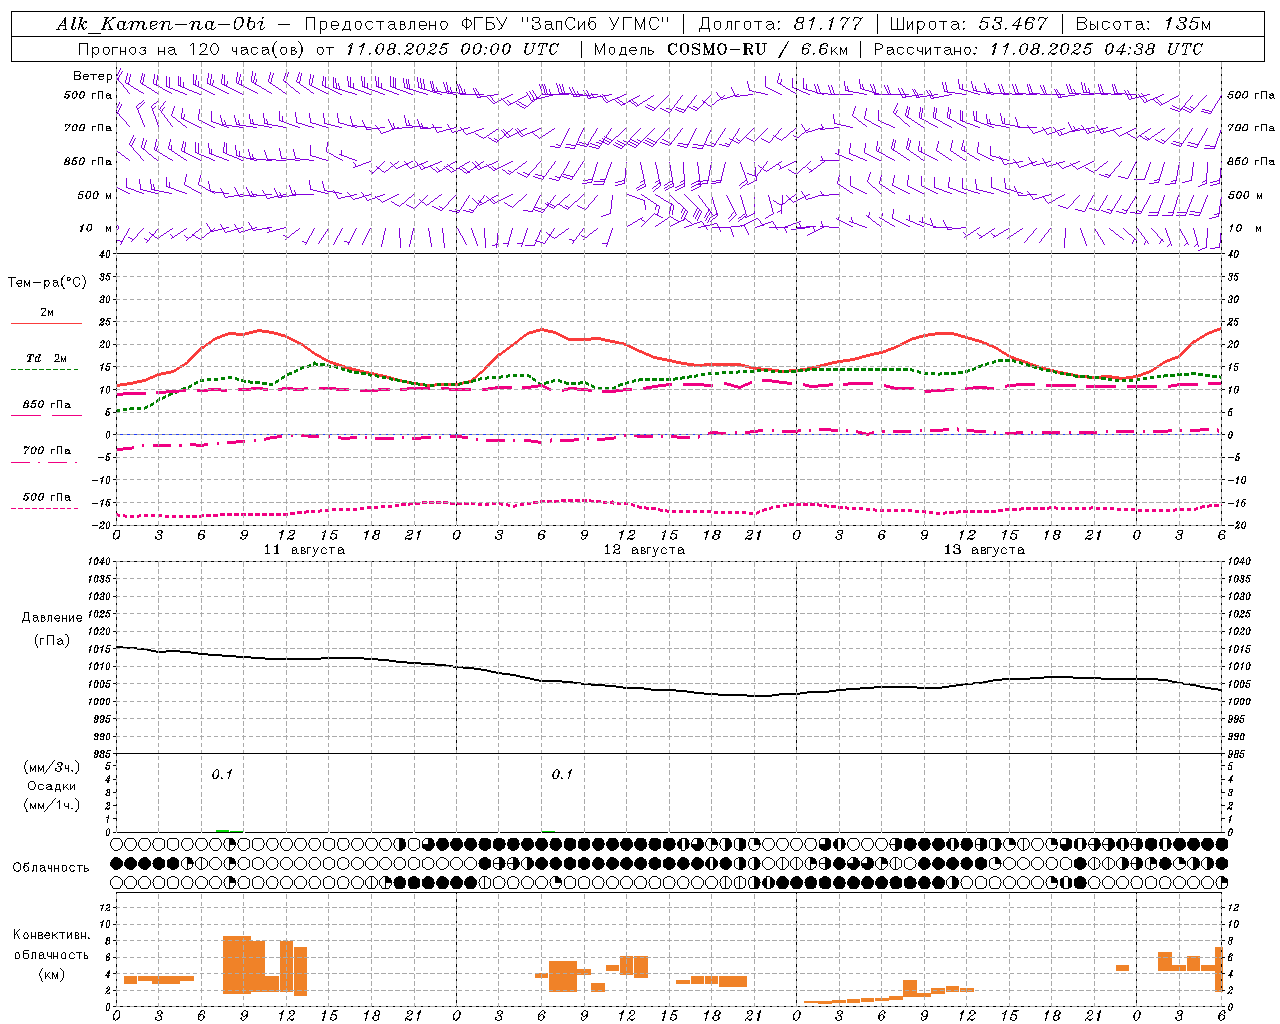Viewport: 1280px width, 1024px height.
Task: Click the Ветер wind panel label
Action: 92,76
